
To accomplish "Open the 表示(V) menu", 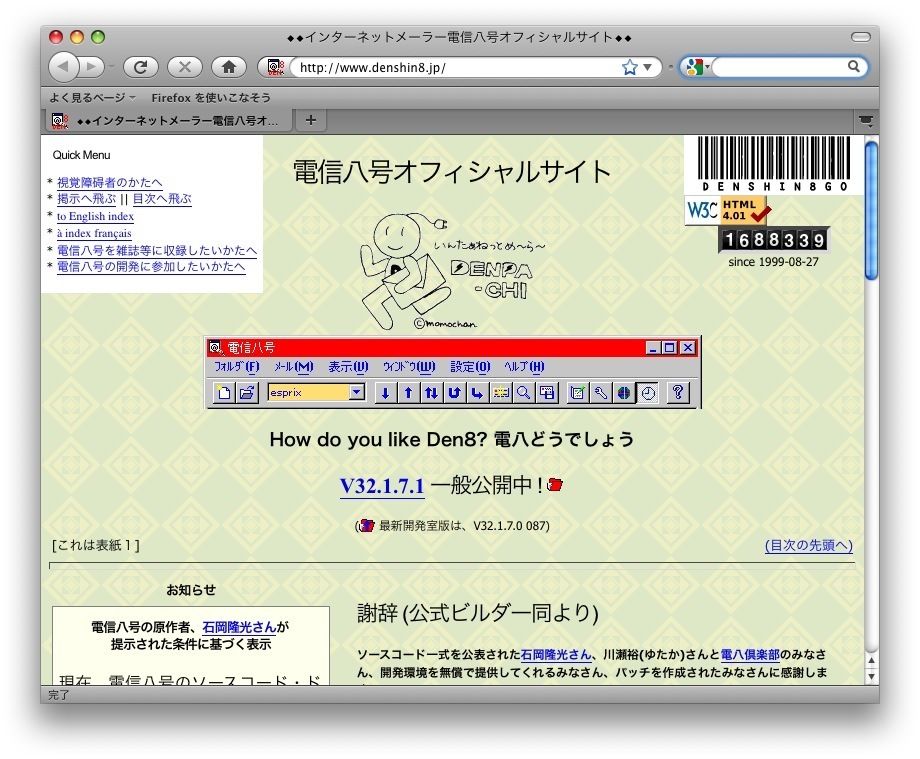I will [348, 367].
